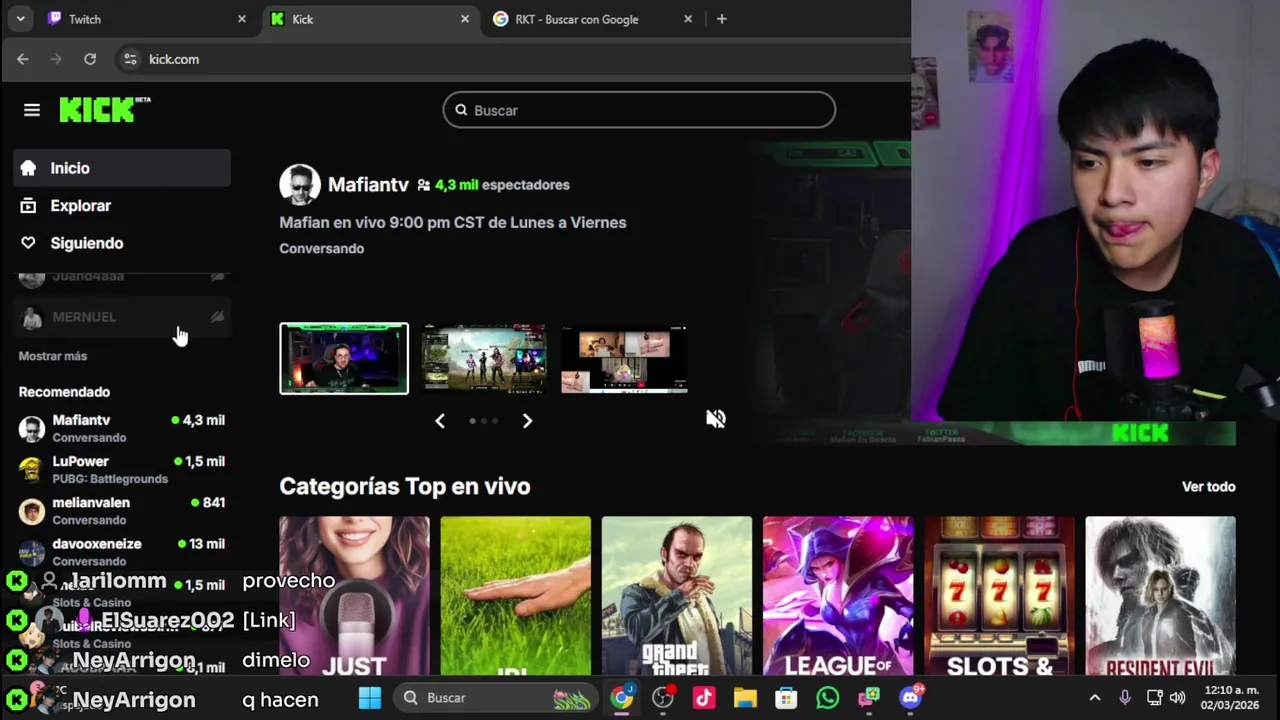The image size is (1280, 720).
Task: Open the Just Chatting category card
Action: click(x=354, y=596)
